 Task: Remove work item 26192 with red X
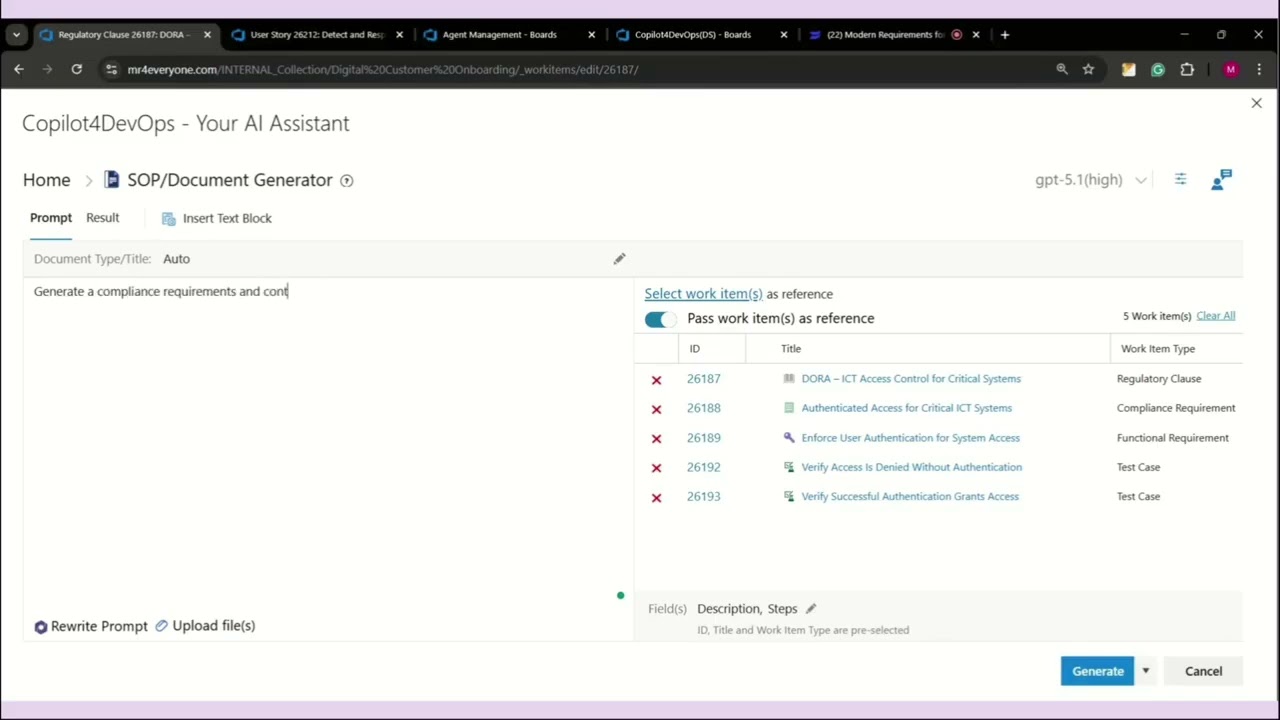coord(656,468)
